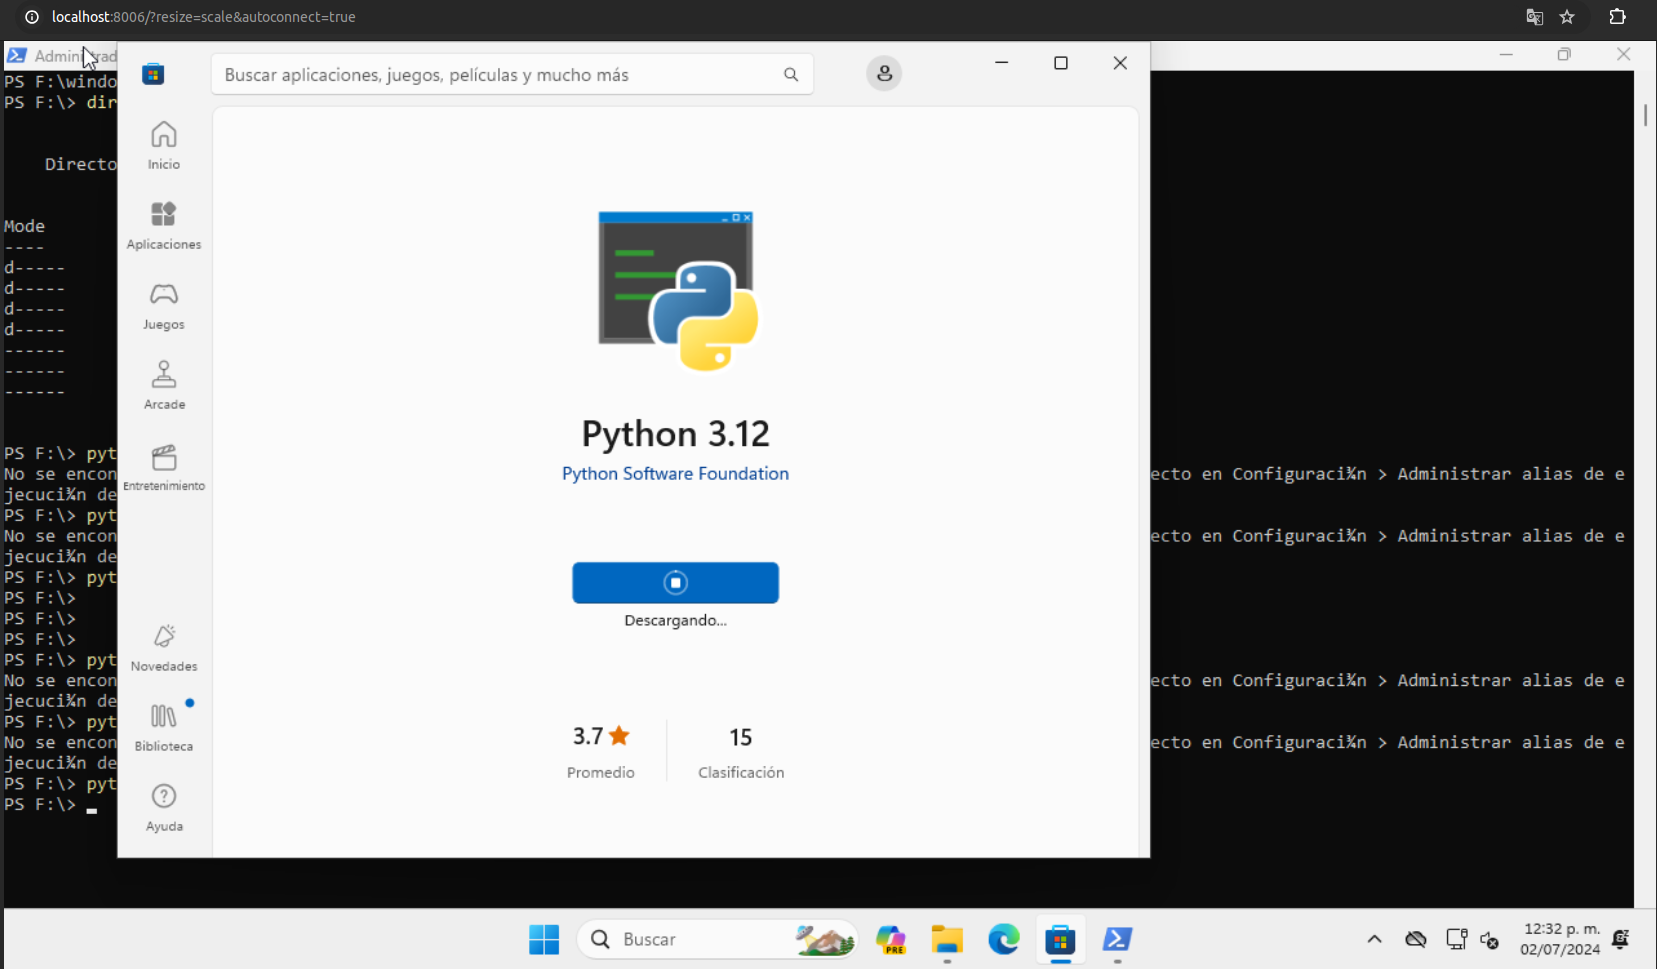Image resolution: width=1657 pixels, height=969 pixels.
Task: Open File Explorer from the taskbar
Action: pyautogui.click(x=947, y=939)
